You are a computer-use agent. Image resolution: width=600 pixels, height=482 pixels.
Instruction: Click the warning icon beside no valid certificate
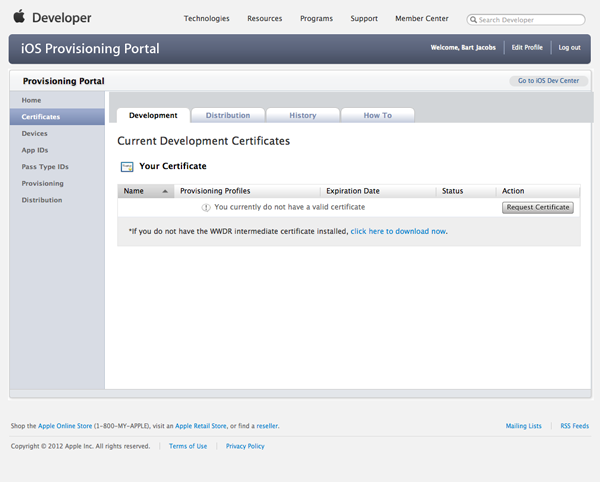(206, 207)
